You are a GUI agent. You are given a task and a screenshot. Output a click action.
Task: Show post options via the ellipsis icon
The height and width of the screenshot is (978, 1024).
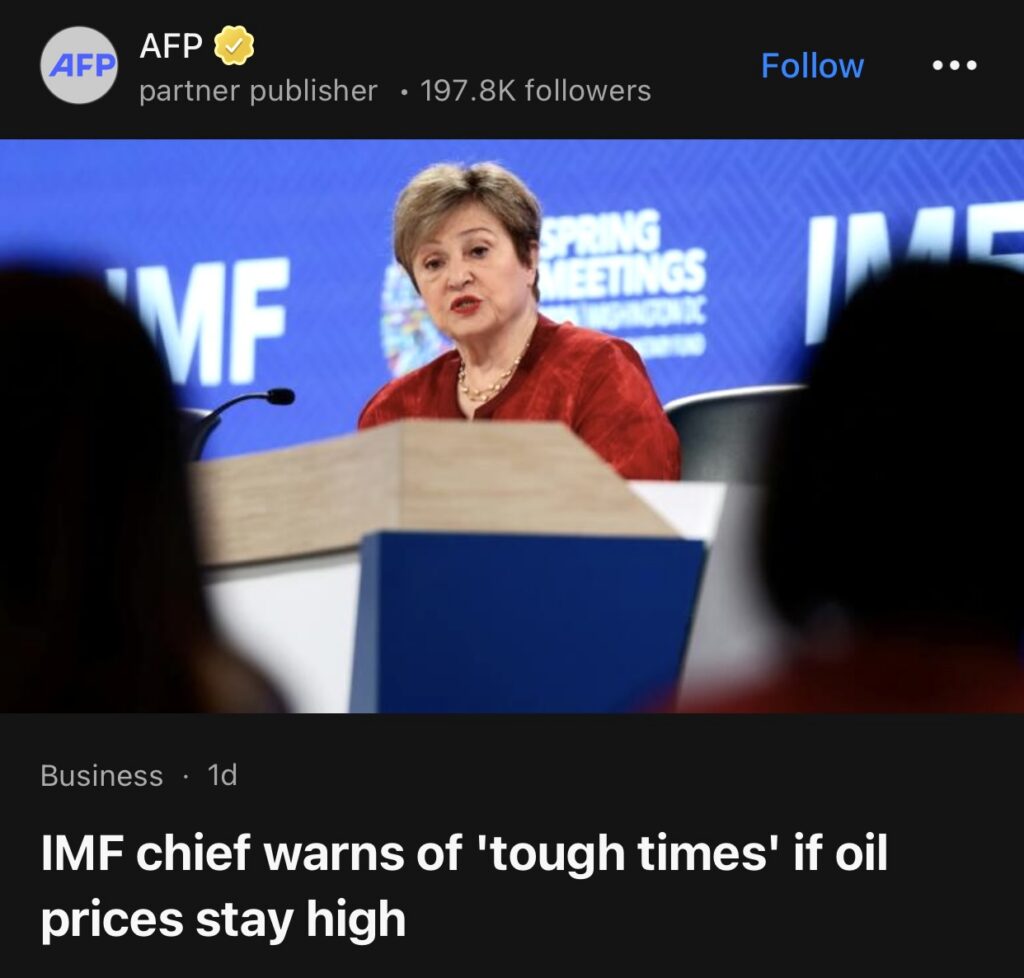tap(954, 65)
